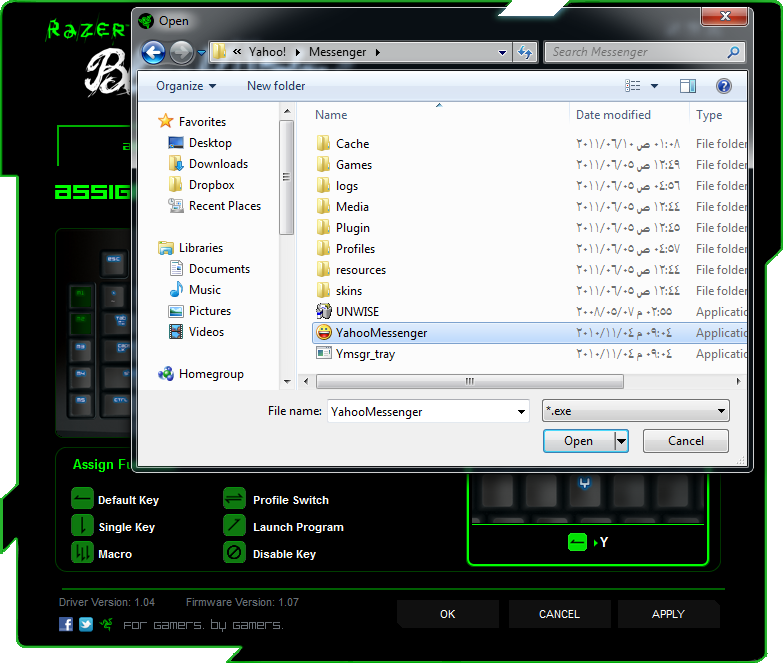Open Dropbox in Favorites
Viewport: 783px width, 663px height.
tap(201, 185)
